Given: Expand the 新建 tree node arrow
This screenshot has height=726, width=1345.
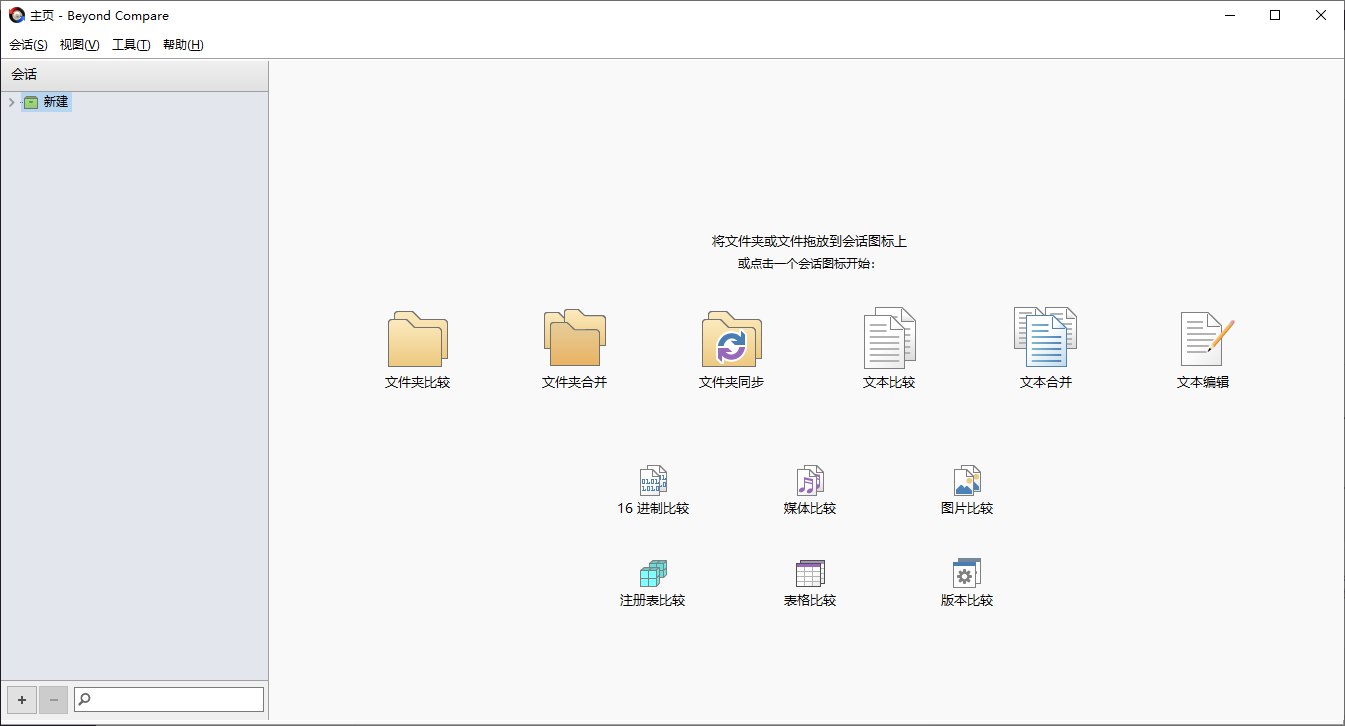Looking at the screenshot, I should tap(11, 102).
